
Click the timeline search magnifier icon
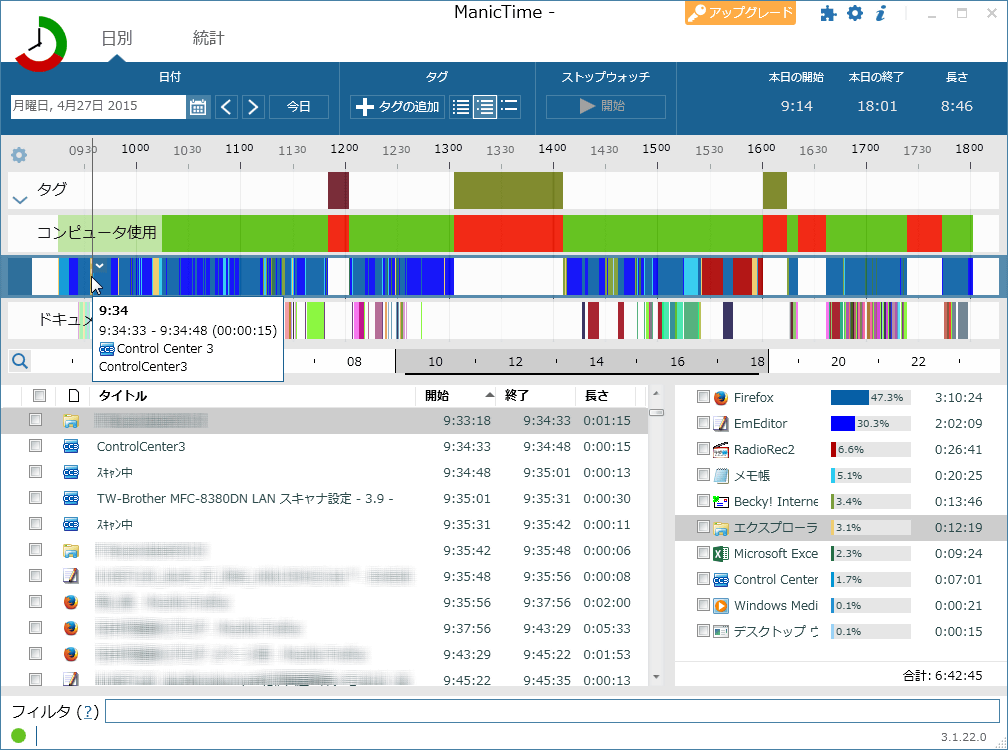(x=20, y=361)
